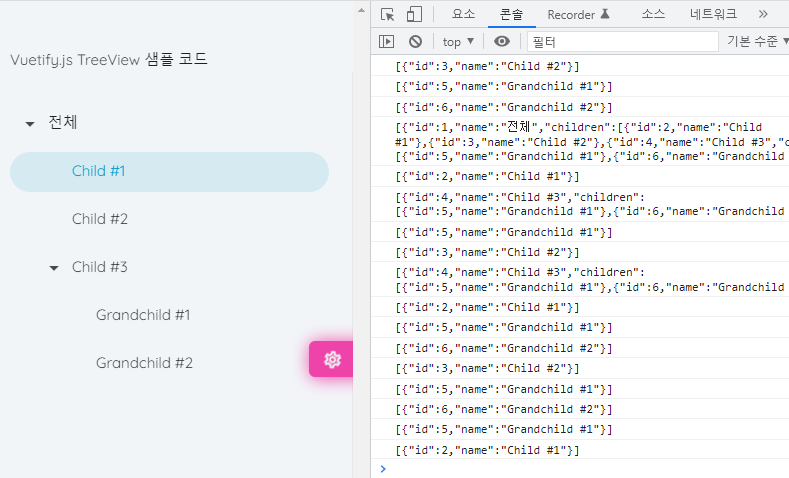Screen dimensions: 789x478
Task: Open the 네트워크 tab
Action: tap(713, 14)
